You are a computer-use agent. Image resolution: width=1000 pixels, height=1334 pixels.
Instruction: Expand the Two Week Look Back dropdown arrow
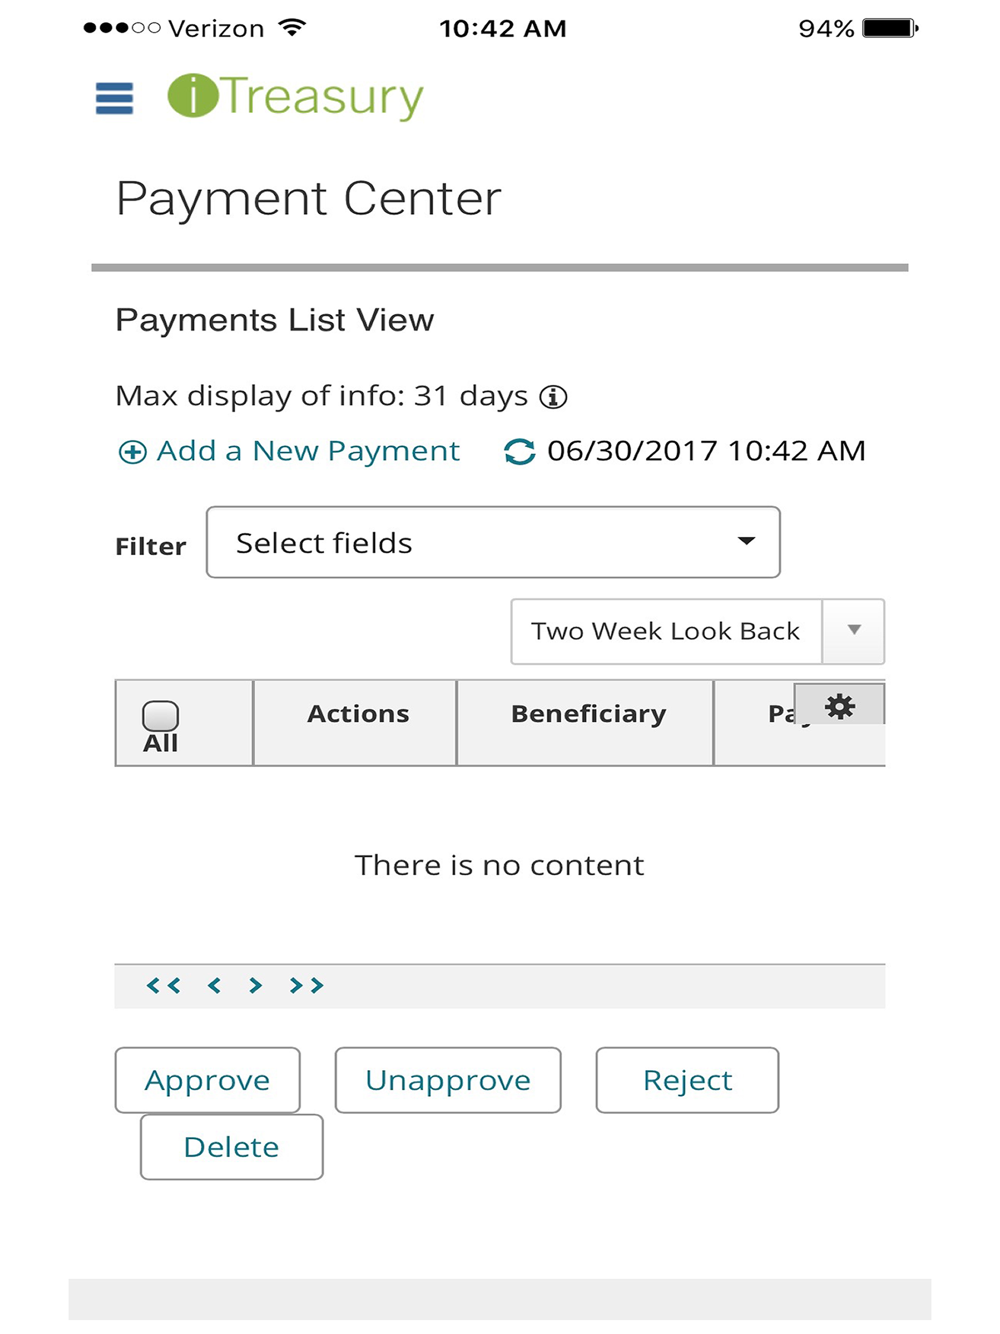[854, 631]
